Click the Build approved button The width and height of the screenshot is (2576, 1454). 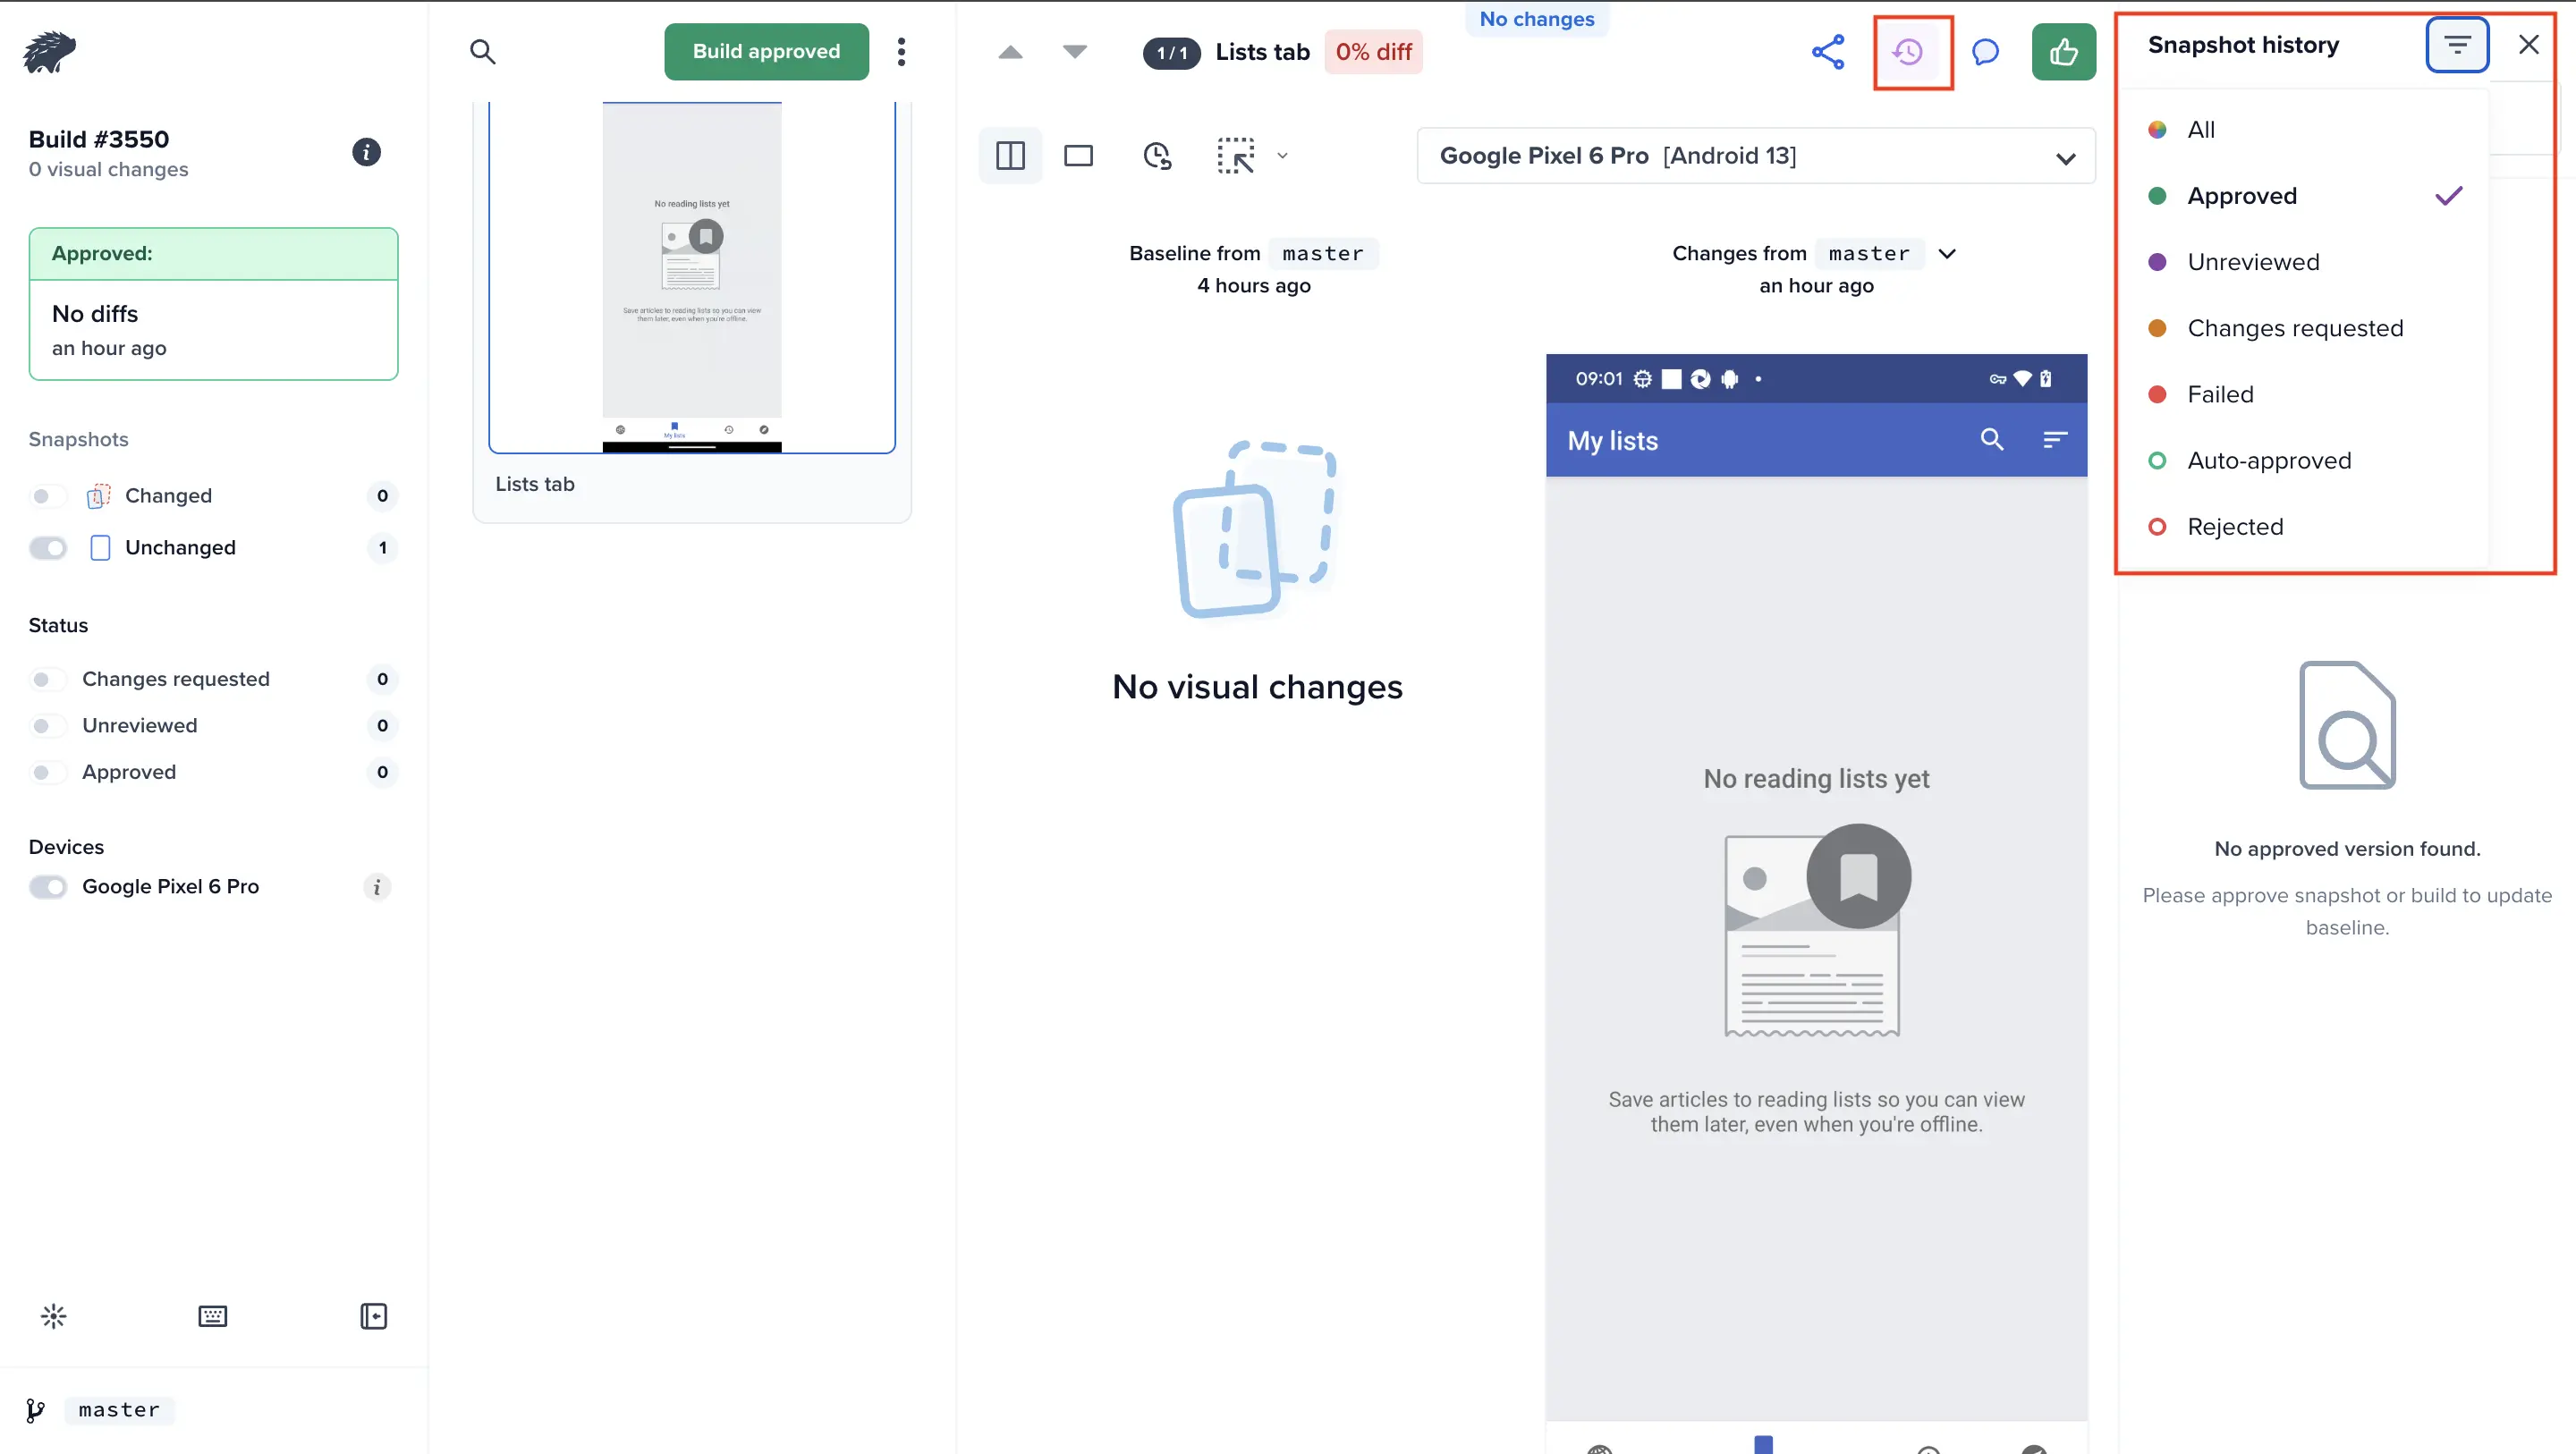click(x=766, y=52)
